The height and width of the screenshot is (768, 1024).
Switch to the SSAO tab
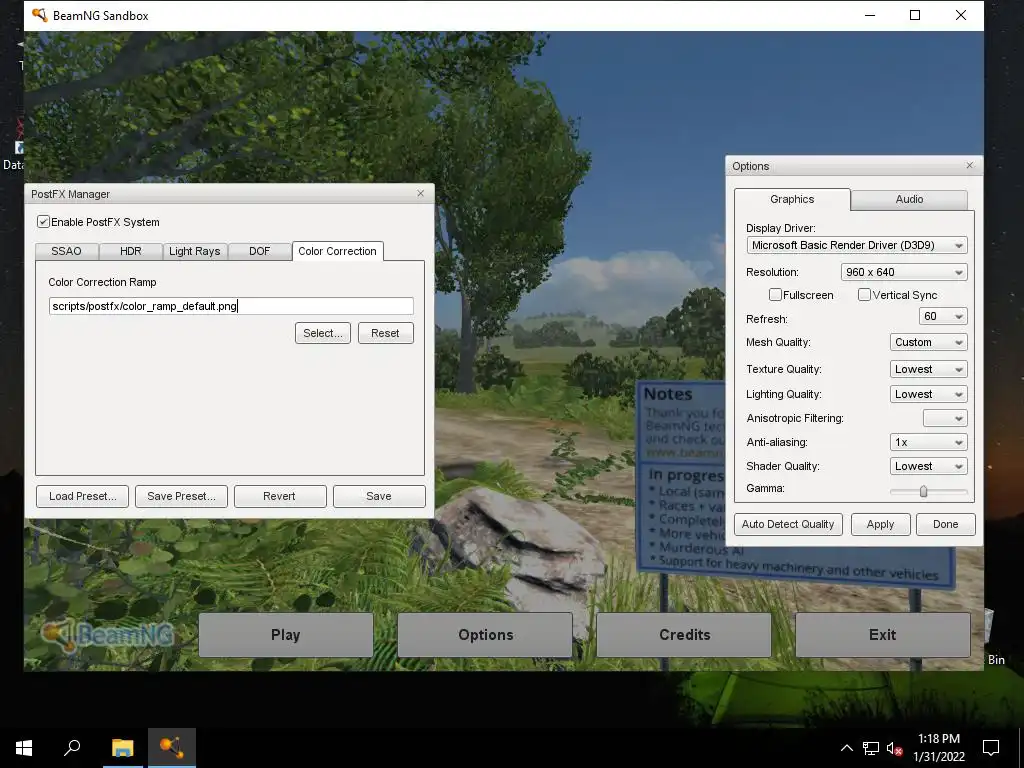tap(67, 251)
